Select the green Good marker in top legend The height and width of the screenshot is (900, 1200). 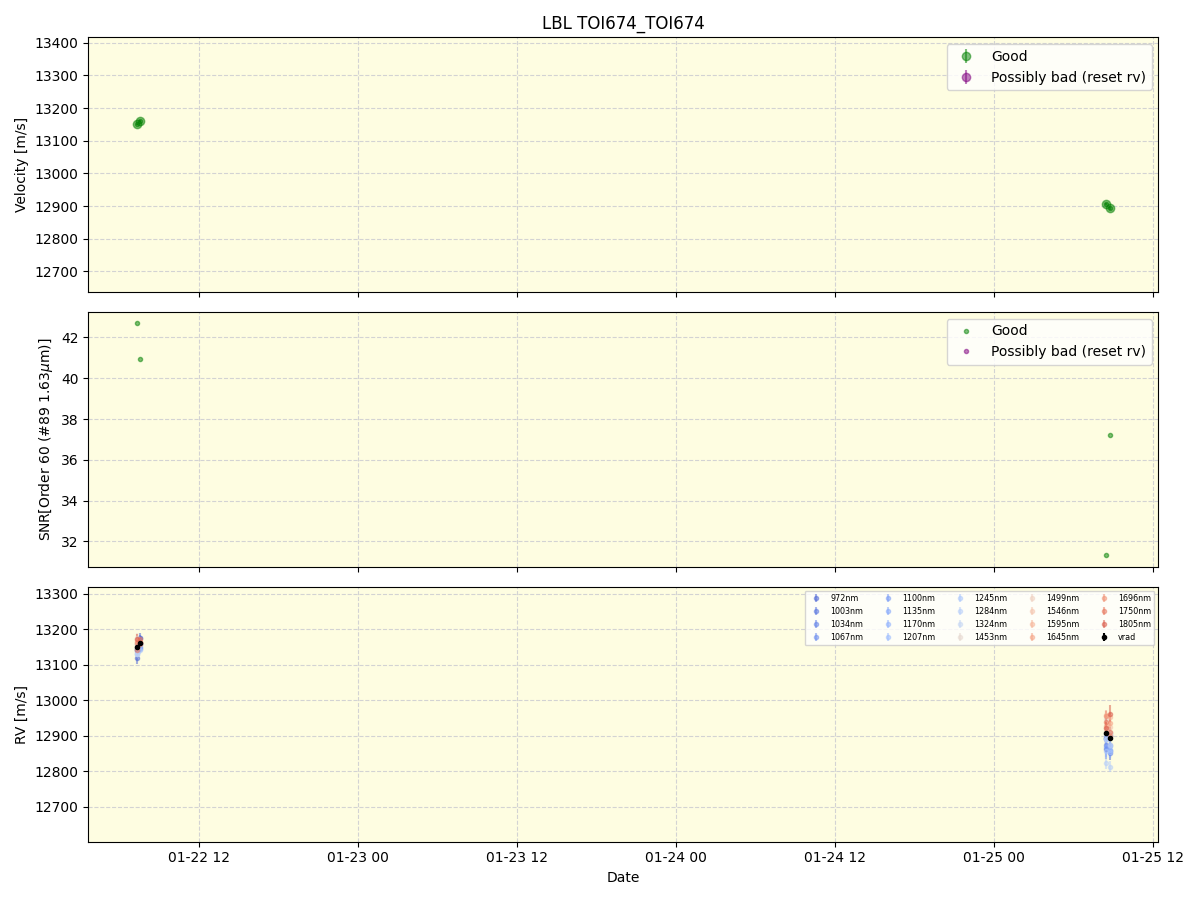coord(968,56)
